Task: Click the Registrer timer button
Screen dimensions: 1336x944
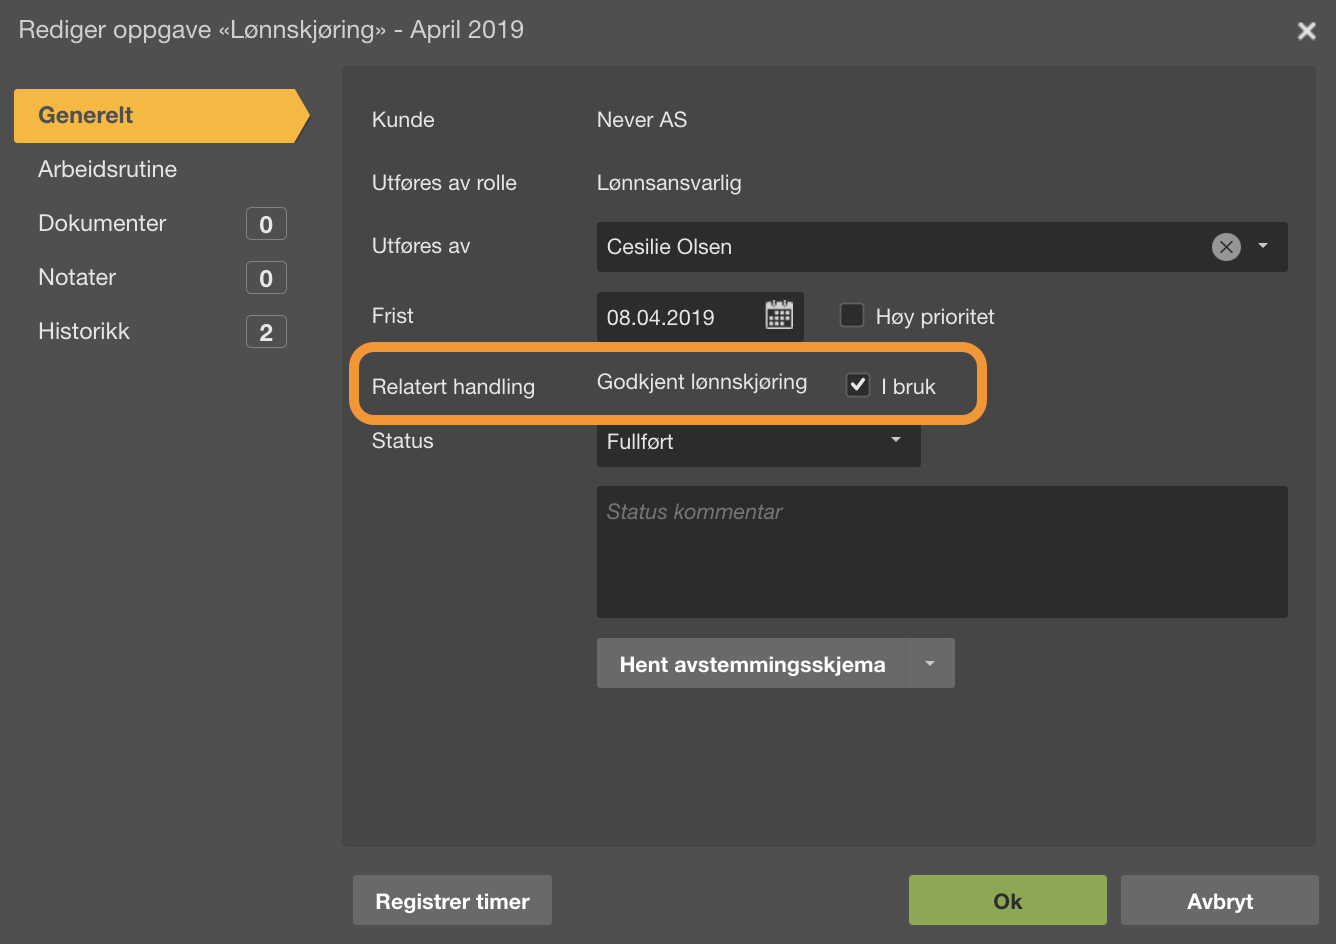Action: (x=452, y=901)
